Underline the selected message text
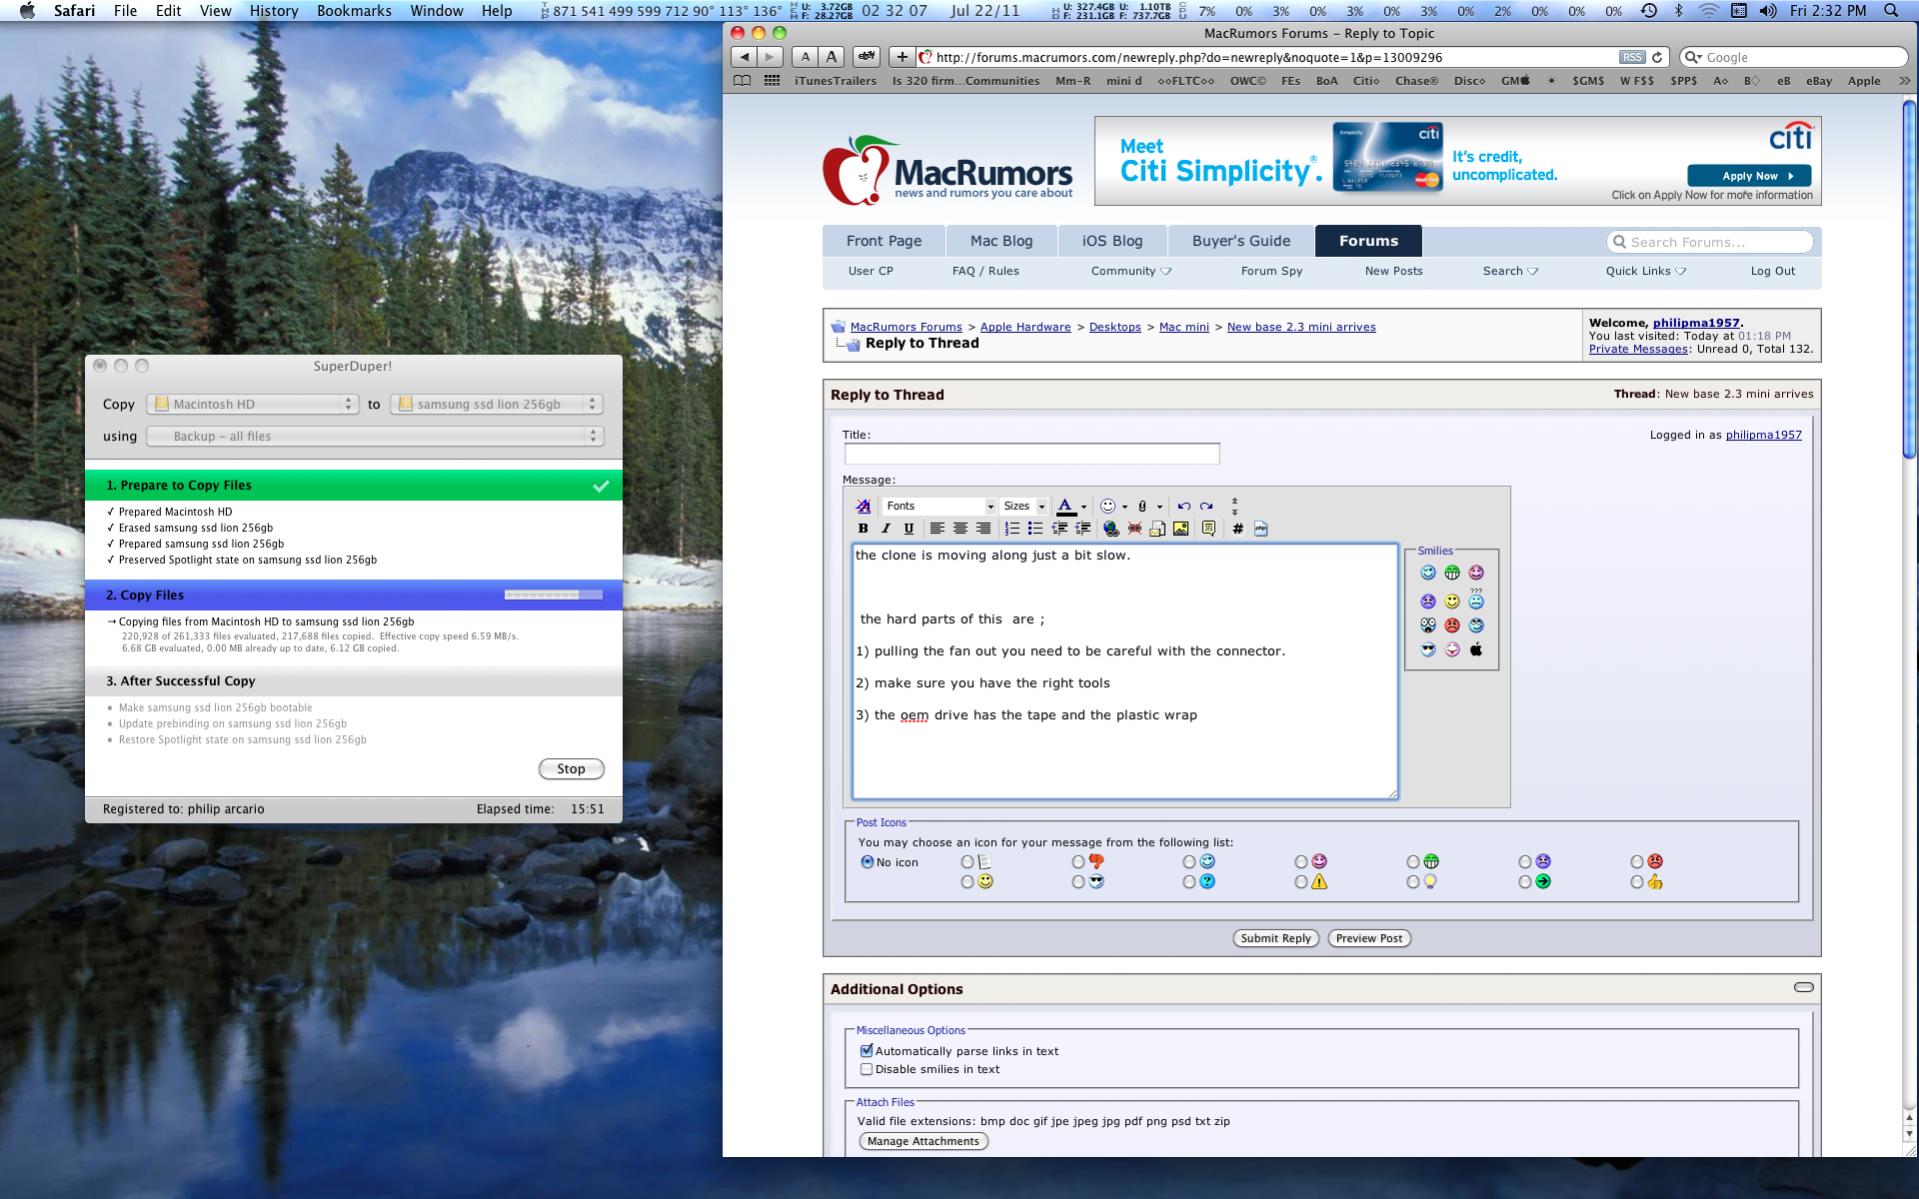1919x1199 pixels. coord(908,529)
